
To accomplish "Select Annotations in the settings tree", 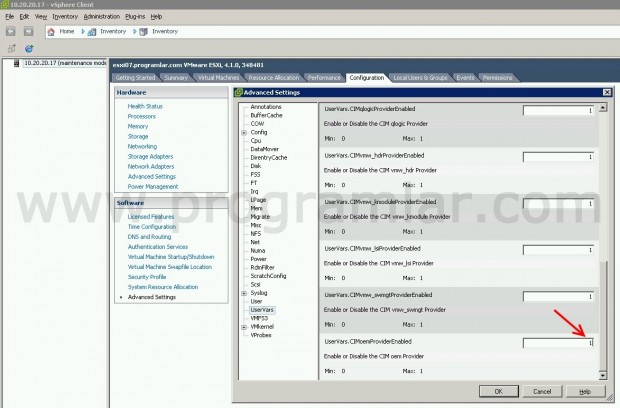I will pyautogui.click(x=266, y=107).
